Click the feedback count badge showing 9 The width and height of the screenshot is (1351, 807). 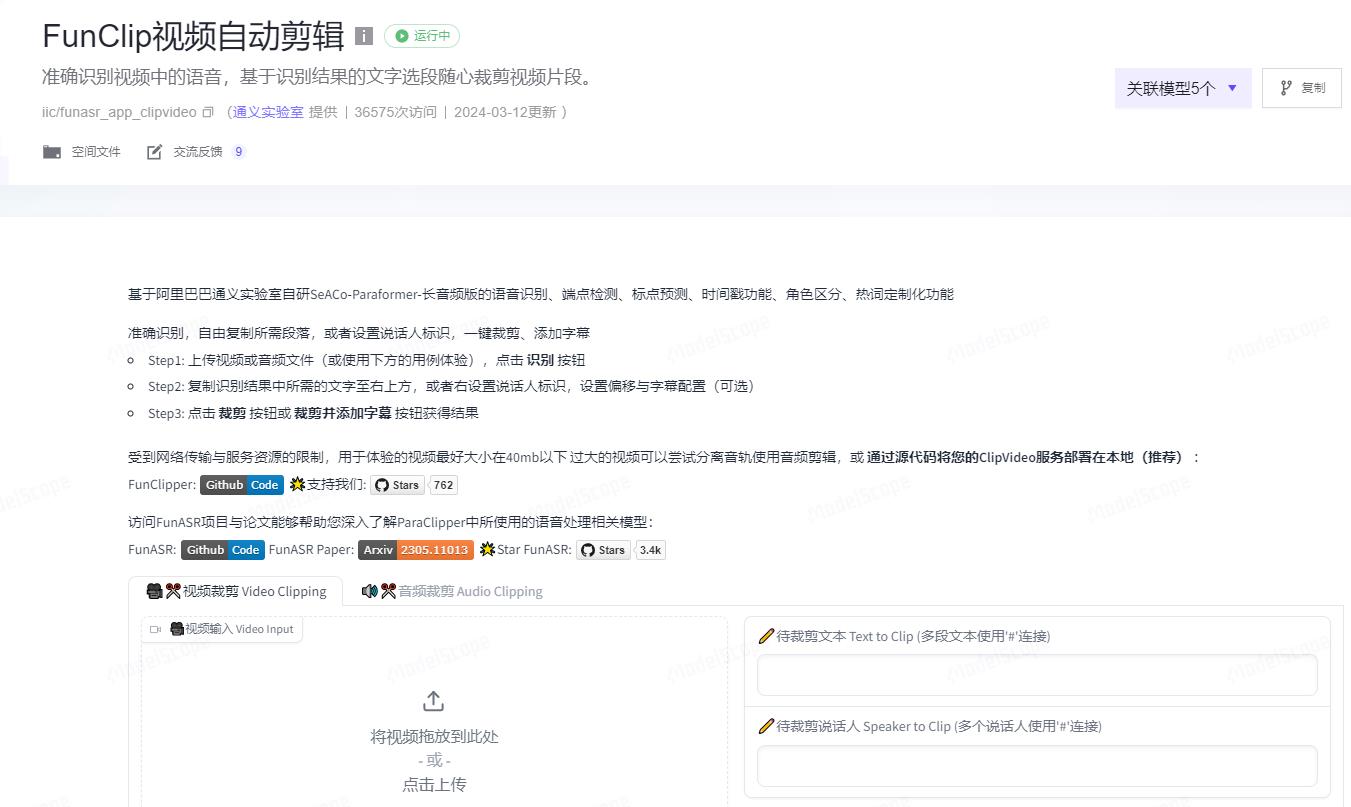coord(237,151)
